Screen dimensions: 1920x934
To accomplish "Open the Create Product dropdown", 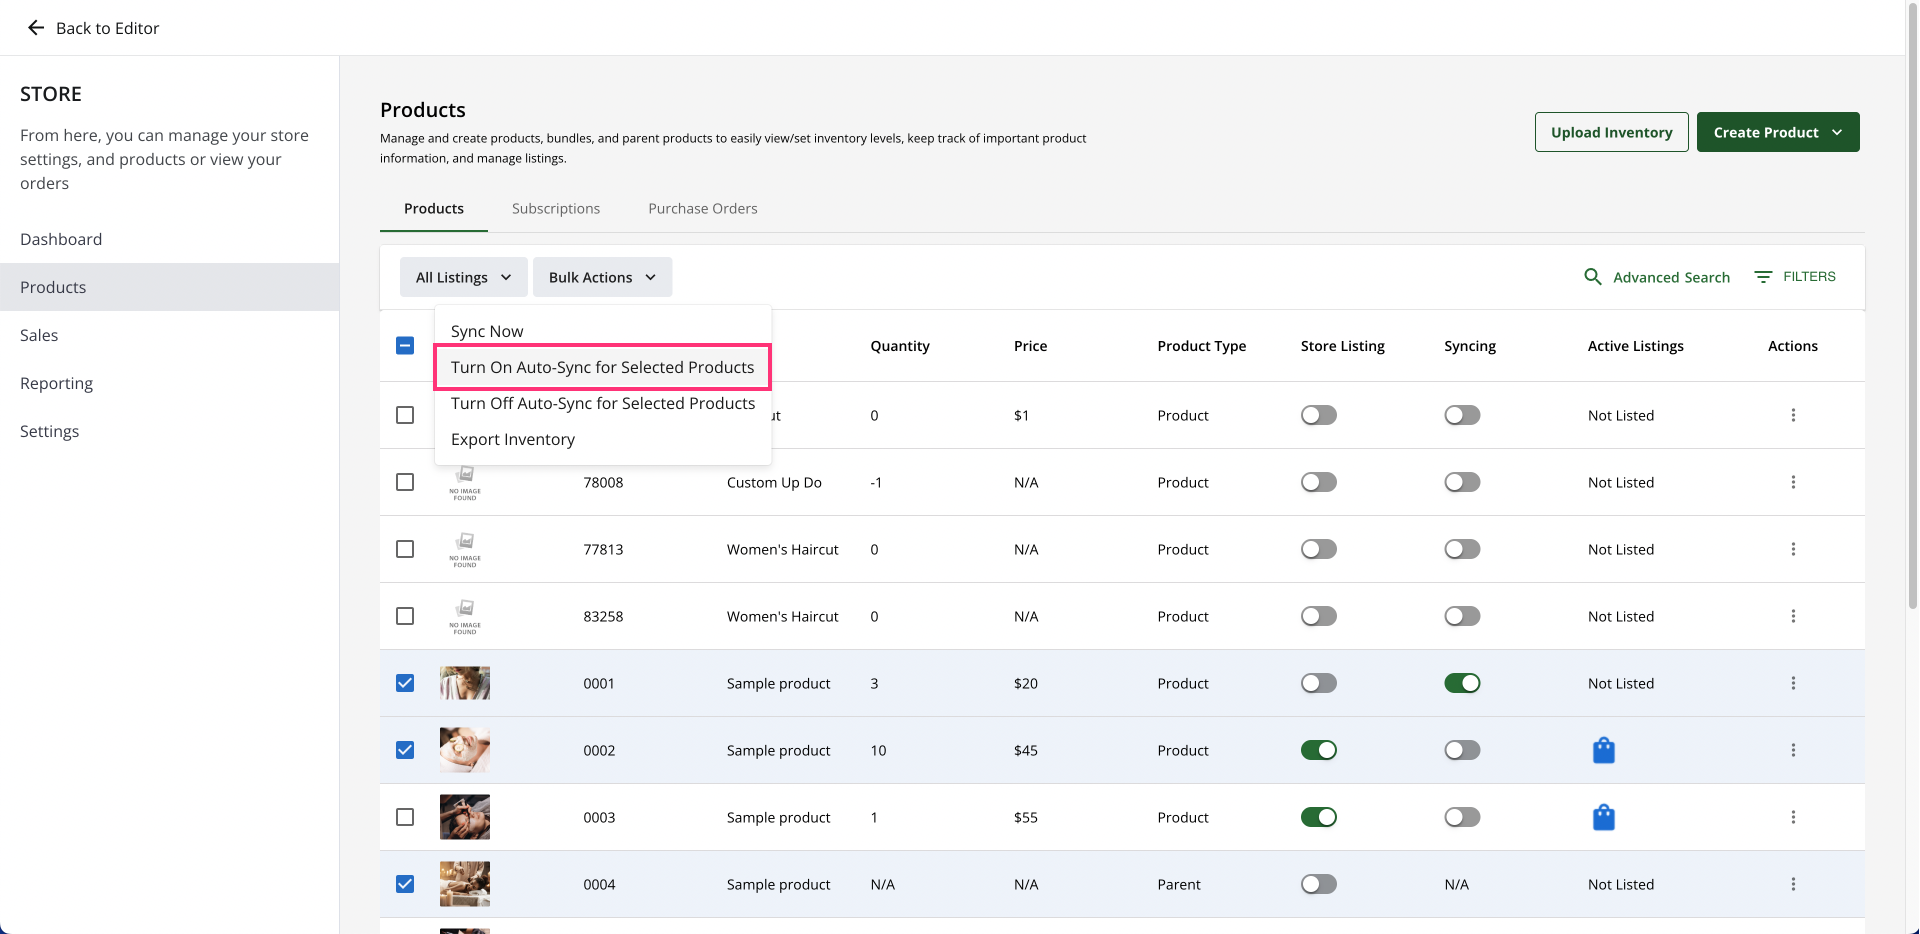I will tap(1777, 132).
